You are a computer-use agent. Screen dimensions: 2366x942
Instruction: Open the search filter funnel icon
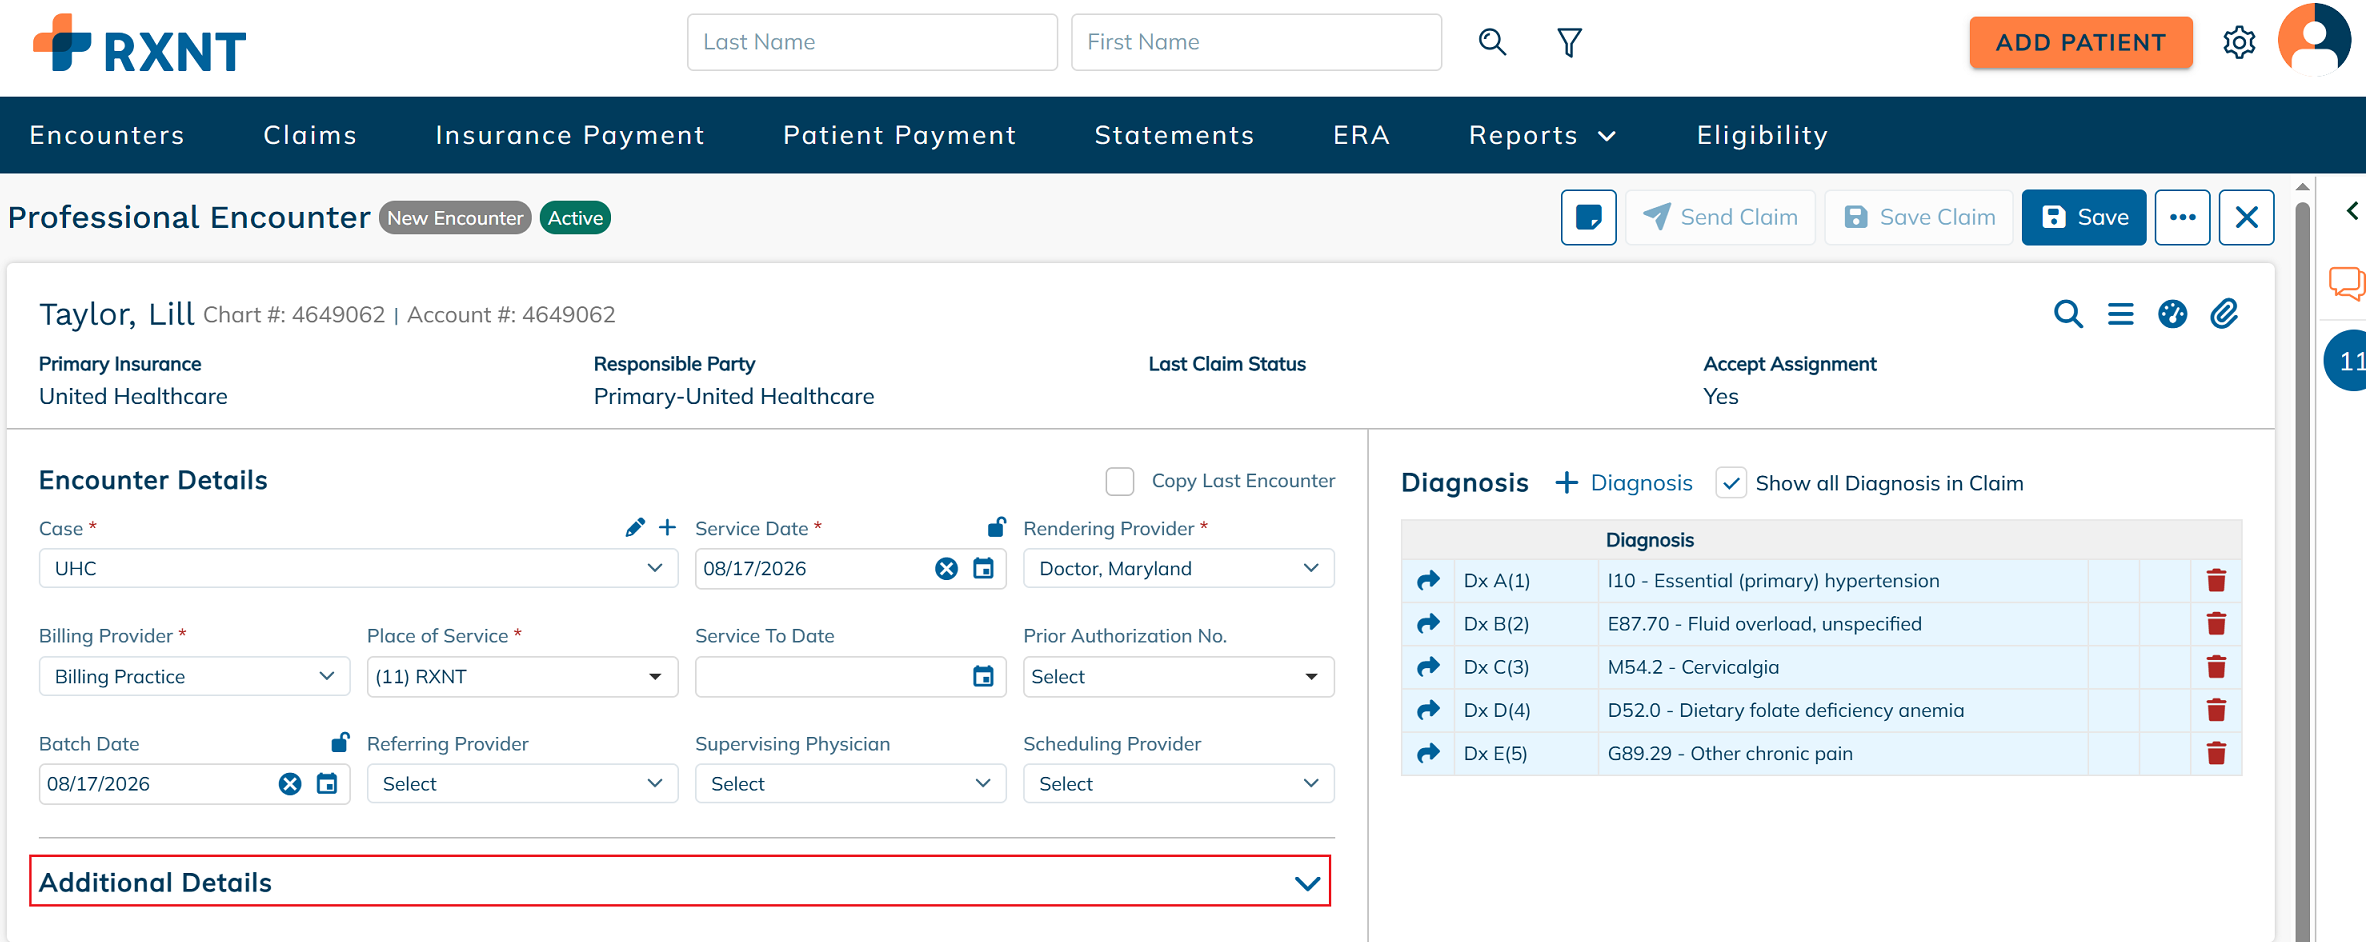coord(1569,42)
